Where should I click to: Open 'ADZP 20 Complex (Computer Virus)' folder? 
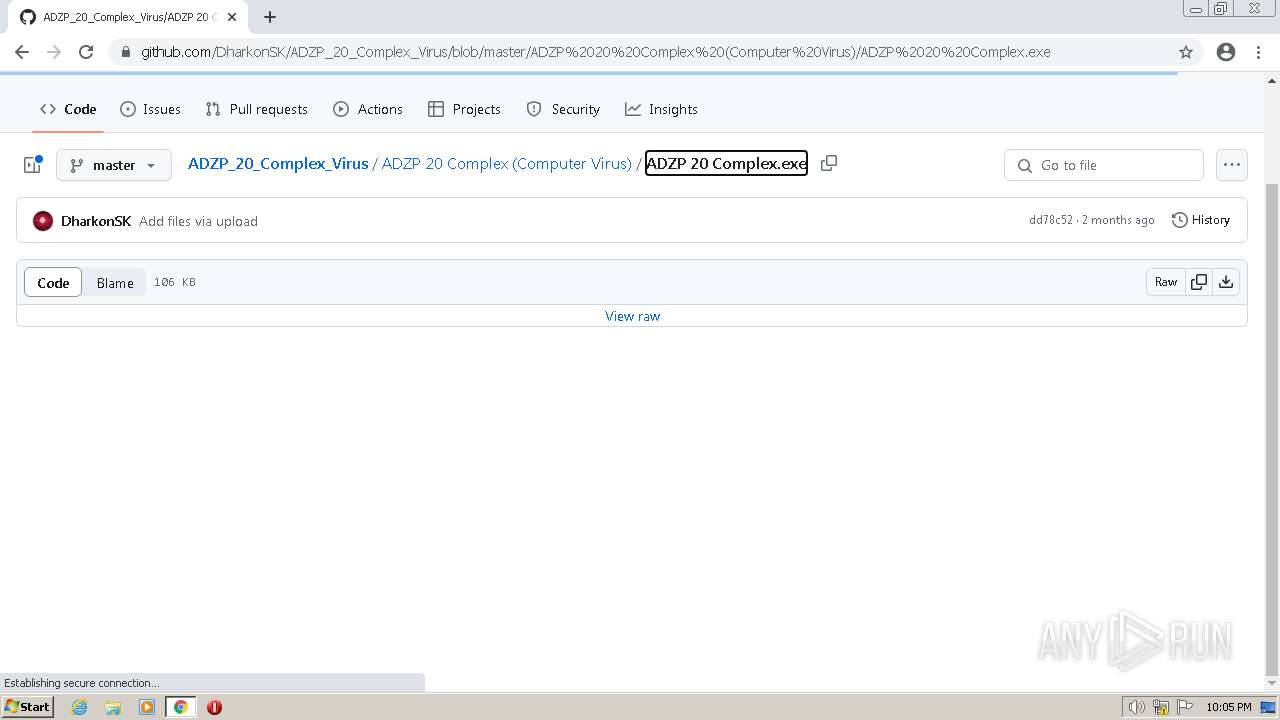[506, 163]
